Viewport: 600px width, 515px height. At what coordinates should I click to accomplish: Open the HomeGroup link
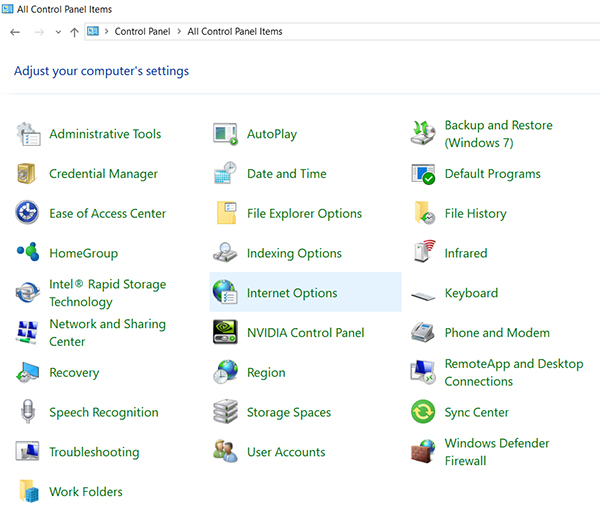83,253
